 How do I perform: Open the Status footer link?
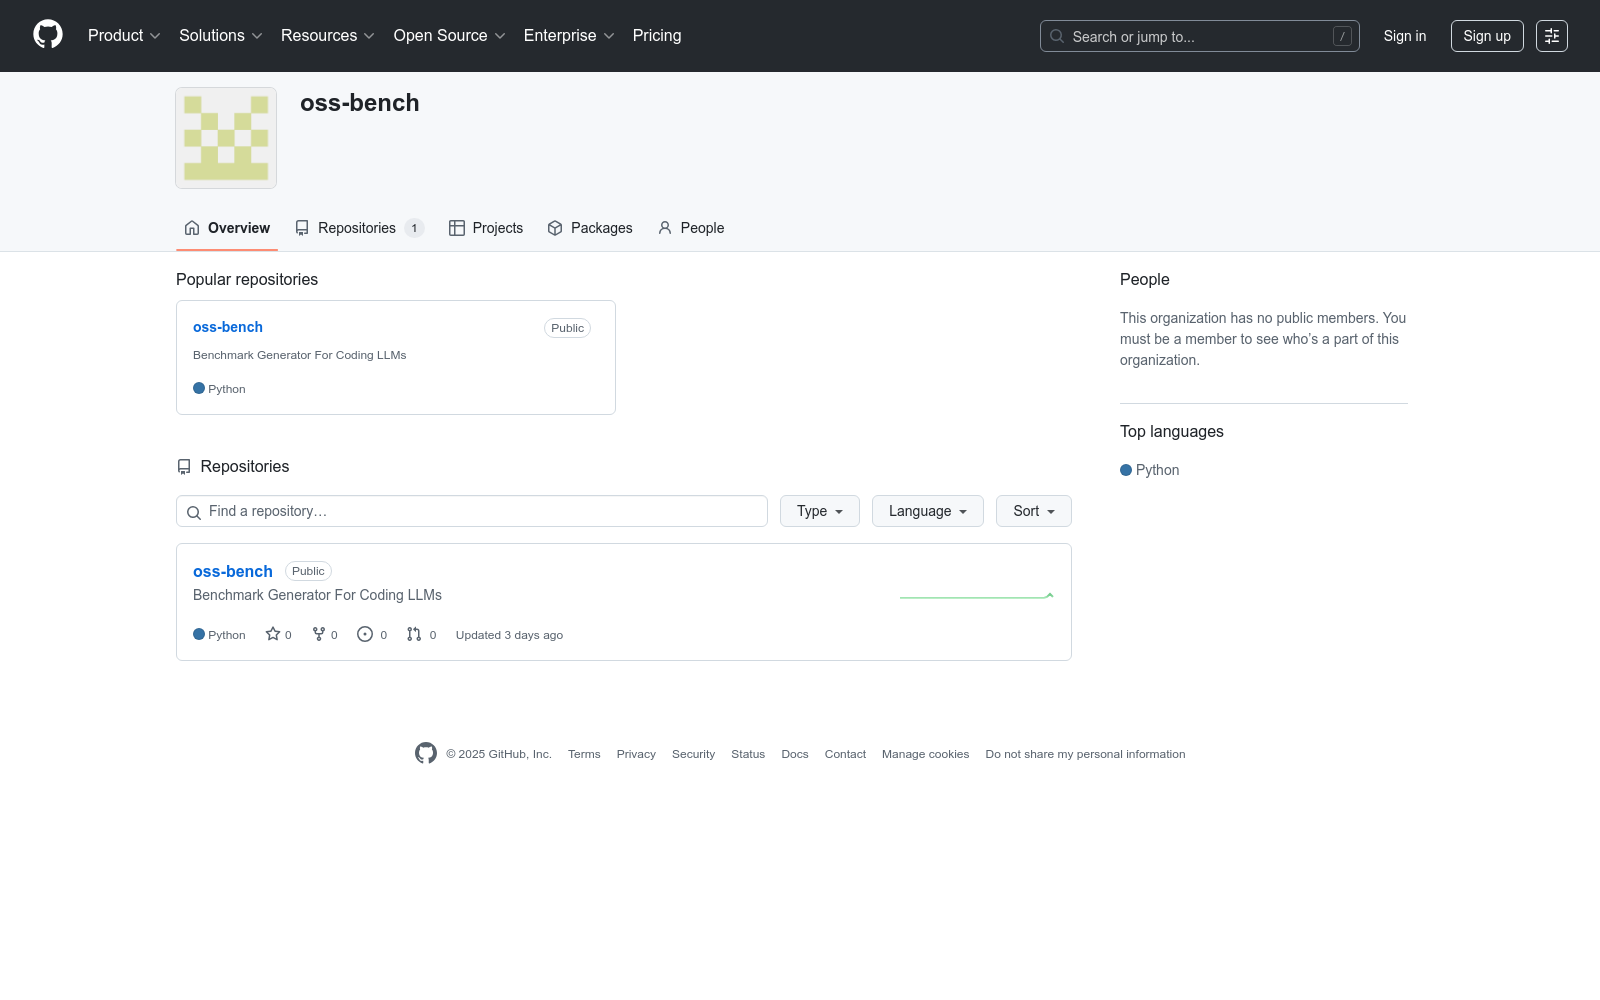[748, 754]
